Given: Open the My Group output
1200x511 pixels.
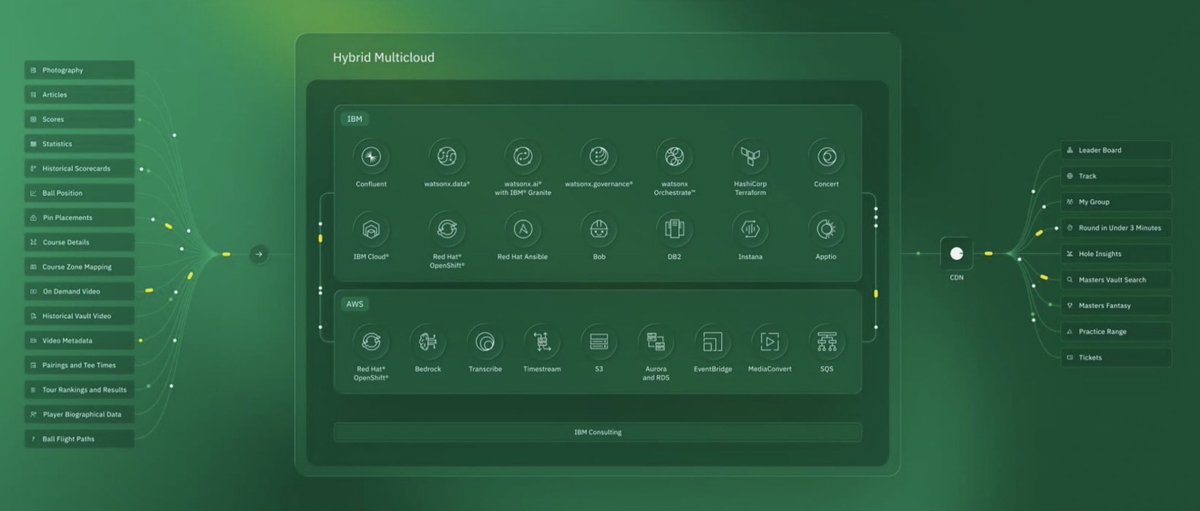Looking at the screenshot, I should pos(1116,202).
